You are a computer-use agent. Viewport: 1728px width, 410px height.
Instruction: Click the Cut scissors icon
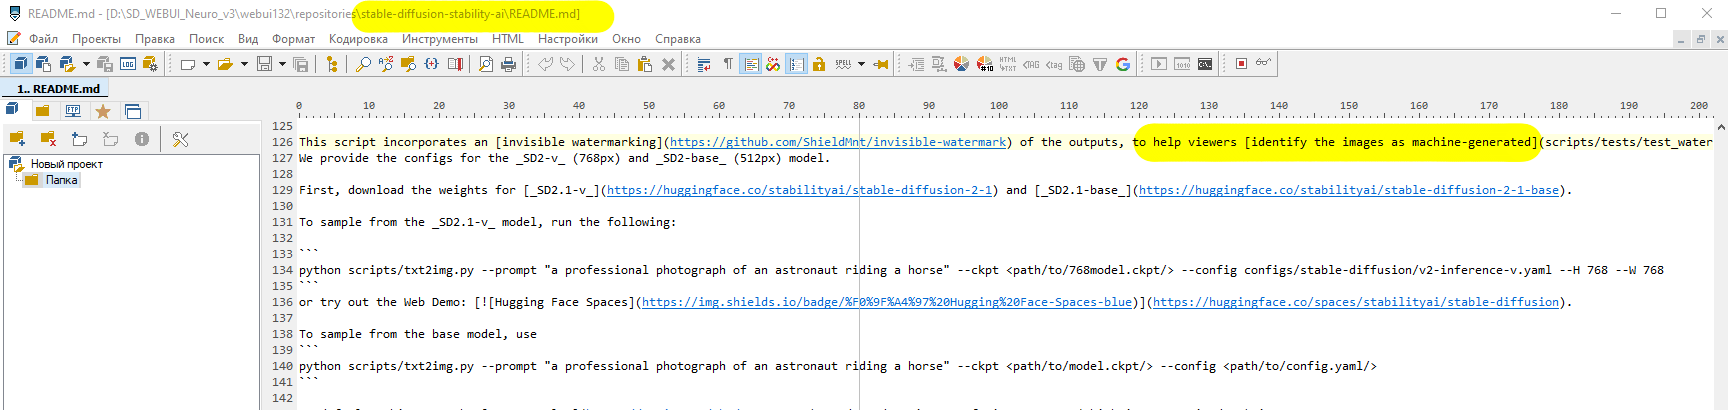click(x=599, y=64)
